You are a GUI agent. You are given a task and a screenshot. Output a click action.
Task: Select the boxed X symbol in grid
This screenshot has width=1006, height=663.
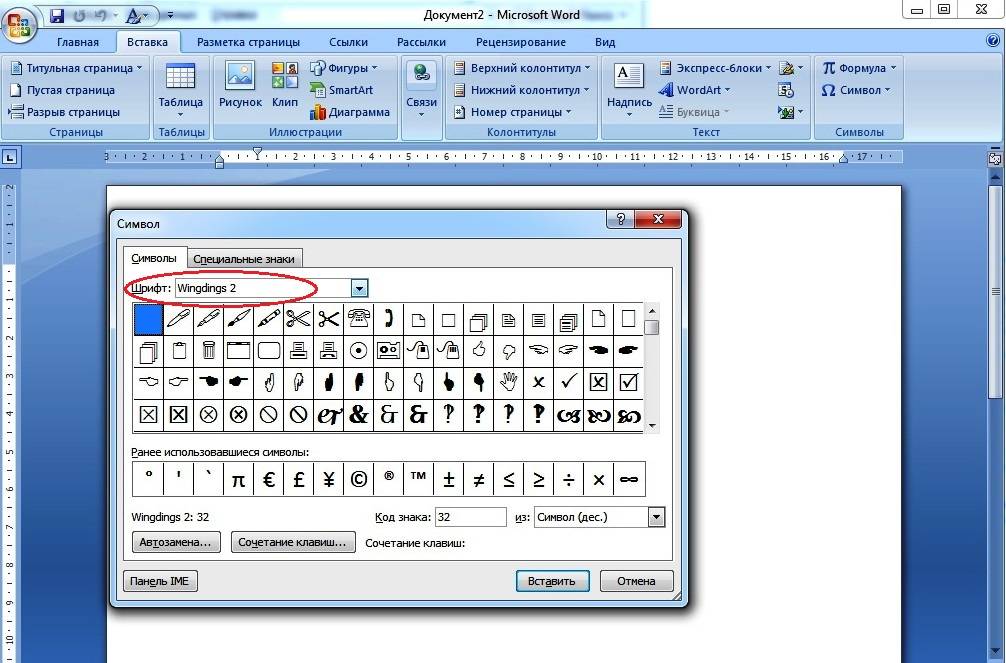coord(598,382)
